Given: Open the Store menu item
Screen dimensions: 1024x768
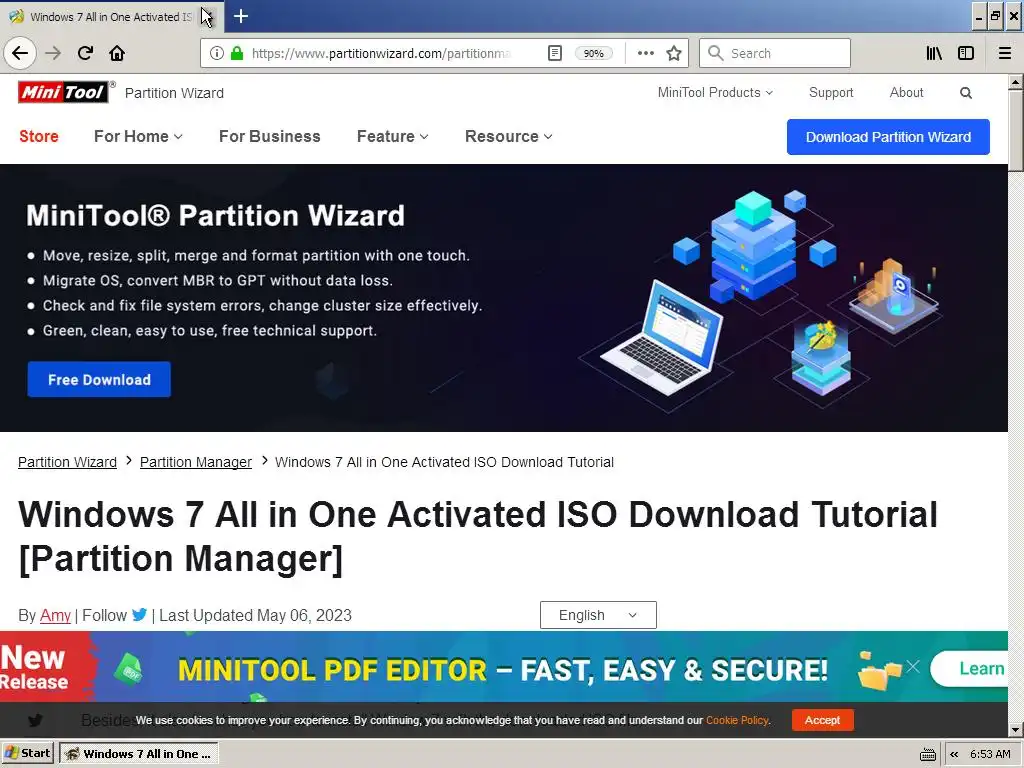Looking at the screenshot, I should click(x=39, y=136).
